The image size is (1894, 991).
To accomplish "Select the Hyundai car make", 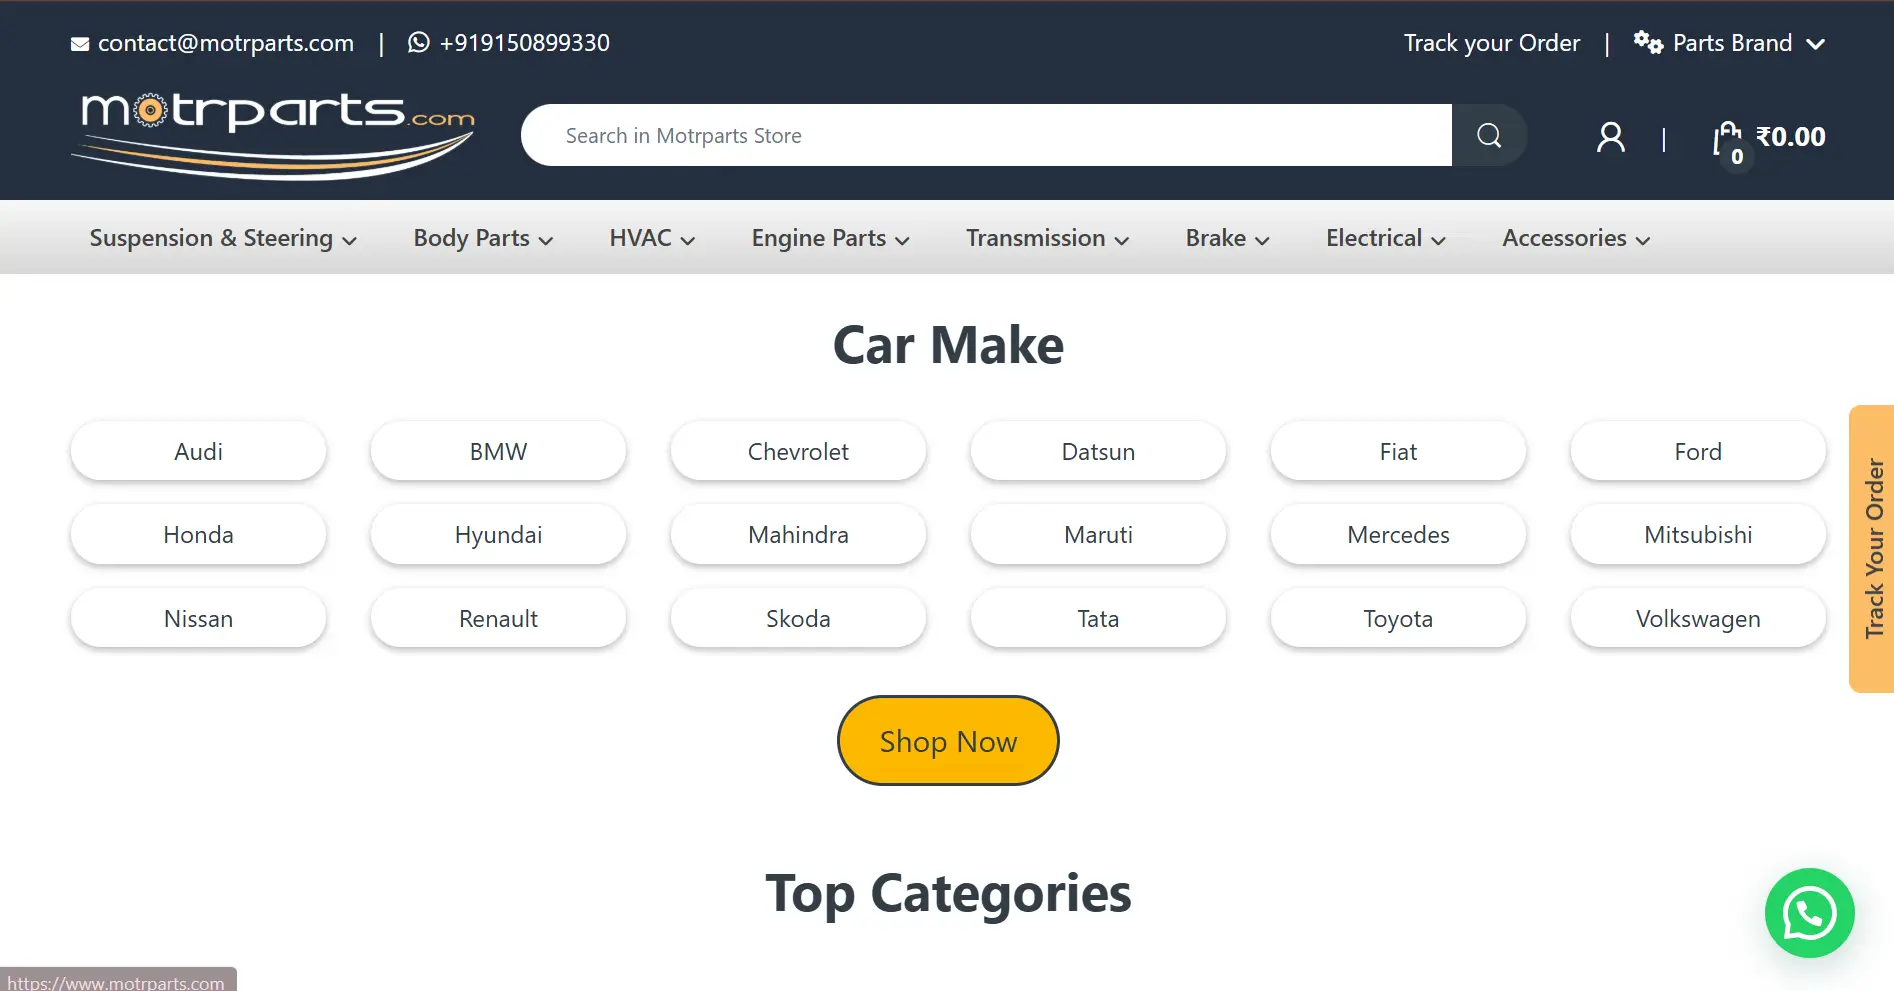I will tap(498, 535).
